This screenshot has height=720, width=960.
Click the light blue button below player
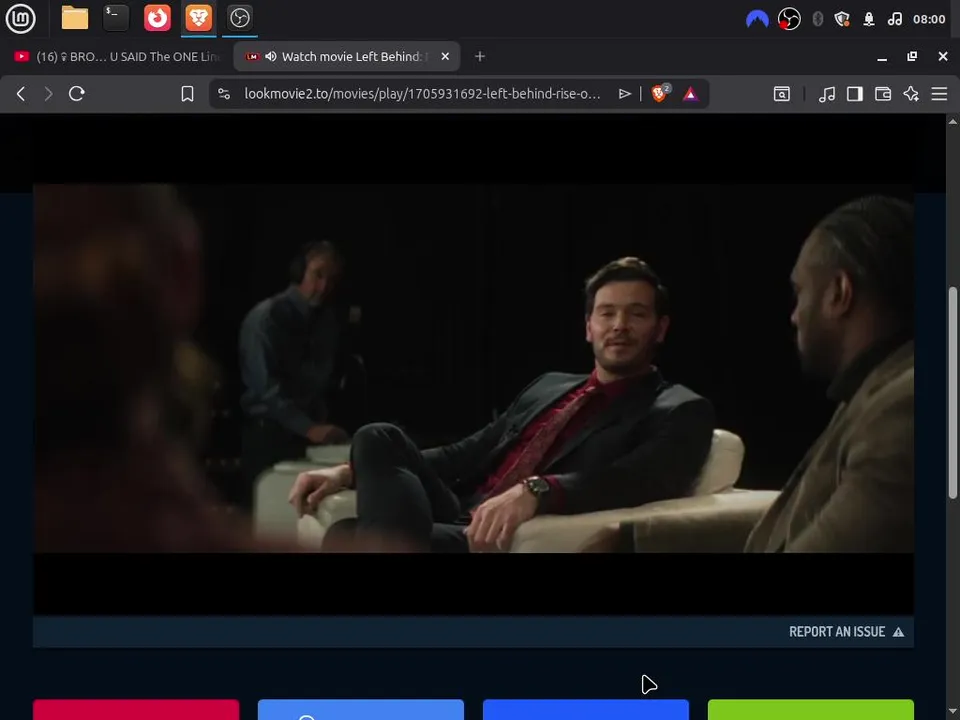click(x=361, y=710)
